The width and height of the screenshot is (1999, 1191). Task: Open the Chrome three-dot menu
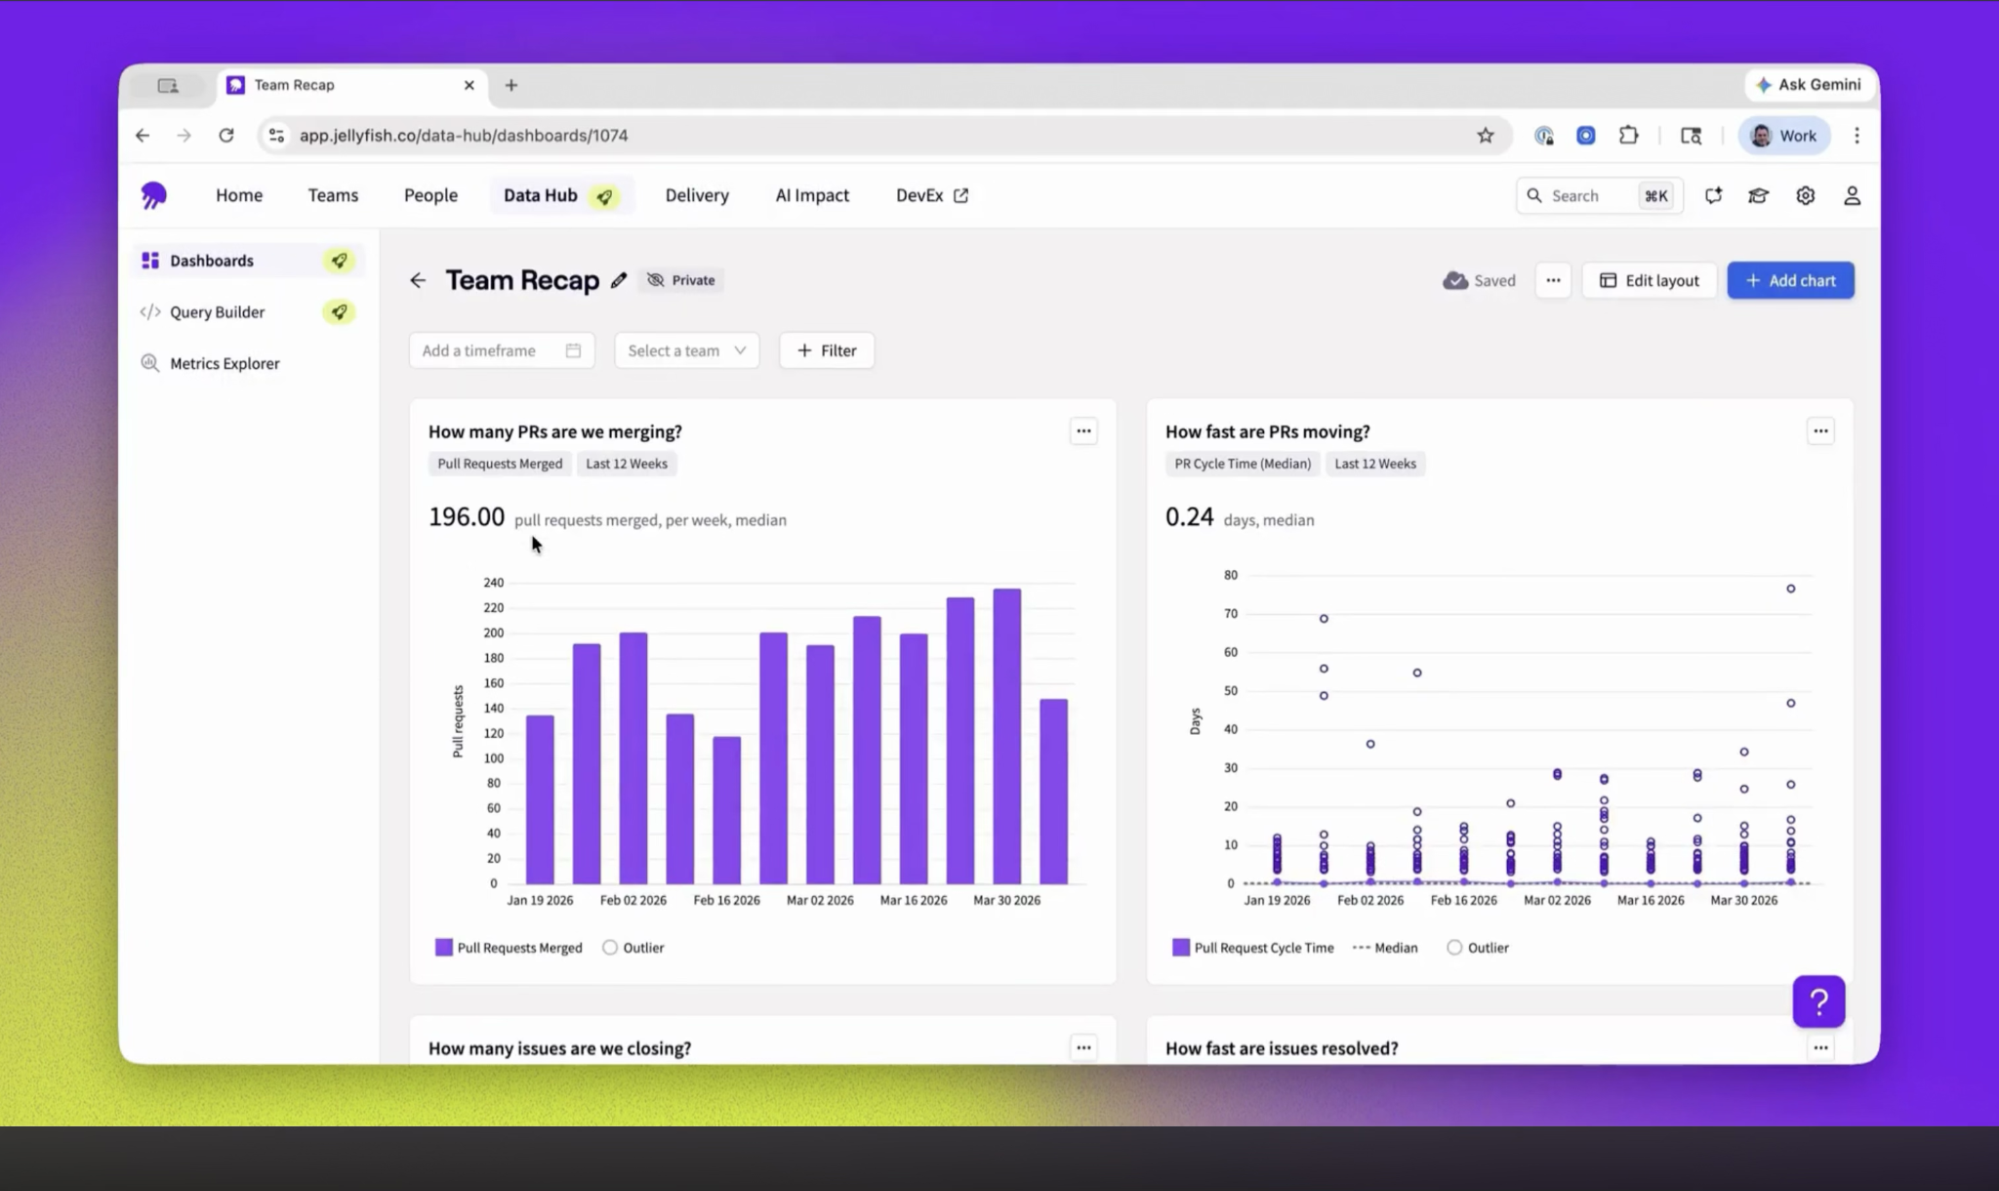pyautogui.click(x=1857, y=135)
